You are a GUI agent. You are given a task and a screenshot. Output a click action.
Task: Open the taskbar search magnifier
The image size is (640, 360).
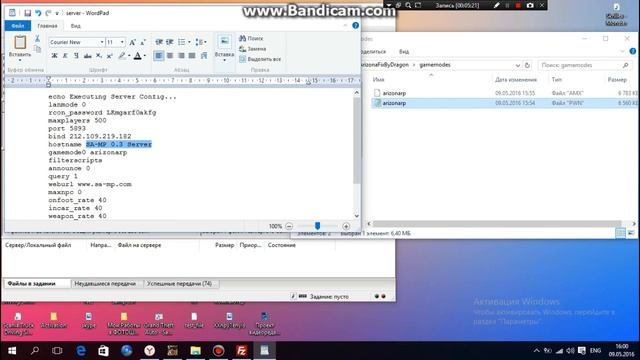click(35, 351)
